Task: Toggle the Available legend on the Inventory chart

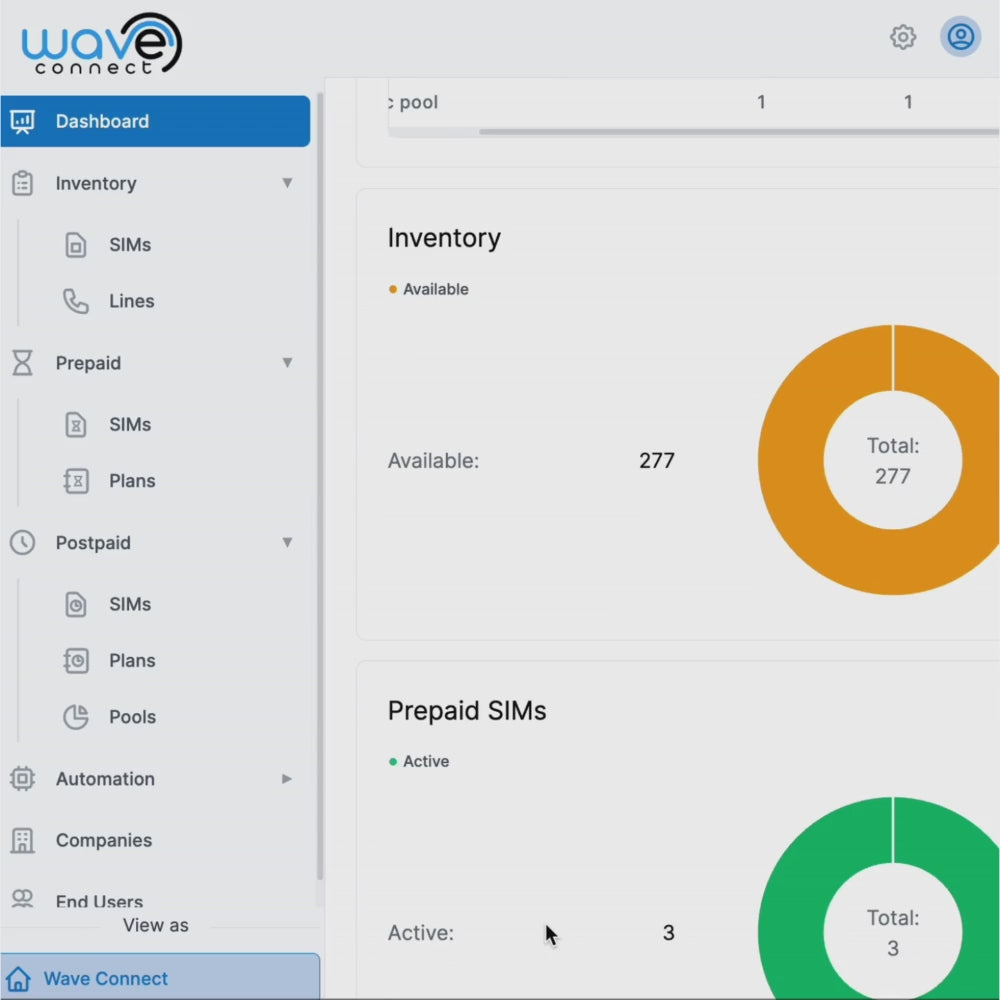Action: click(428, 289)
